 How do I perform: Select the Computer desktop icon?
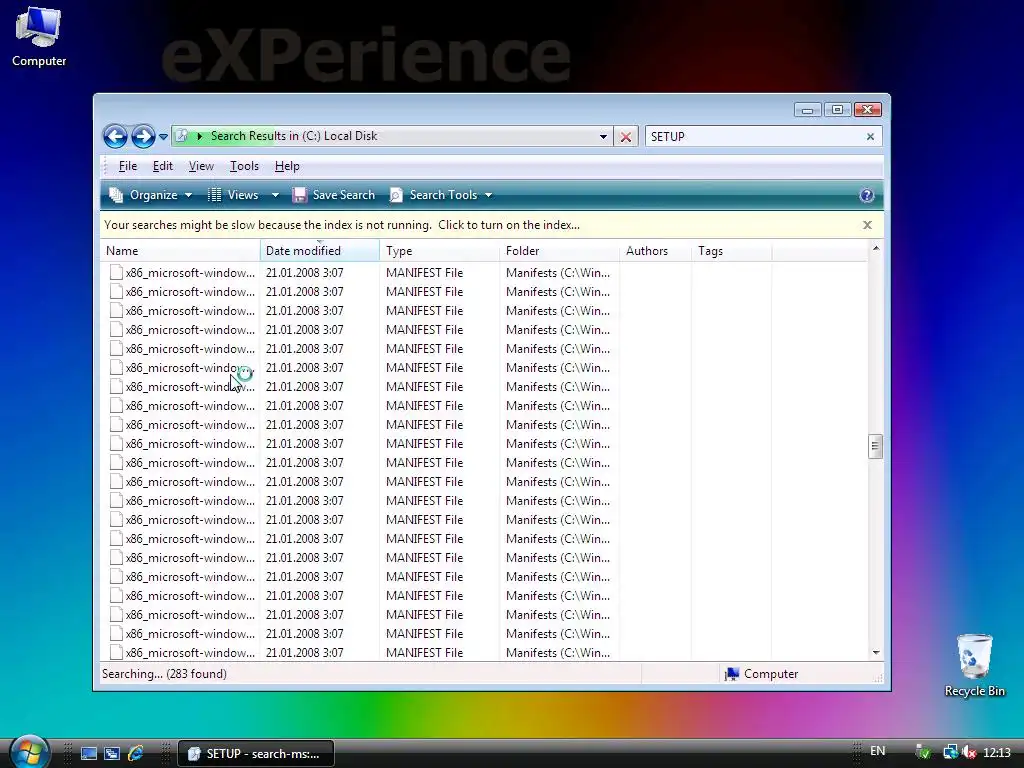tap(39, 37)
